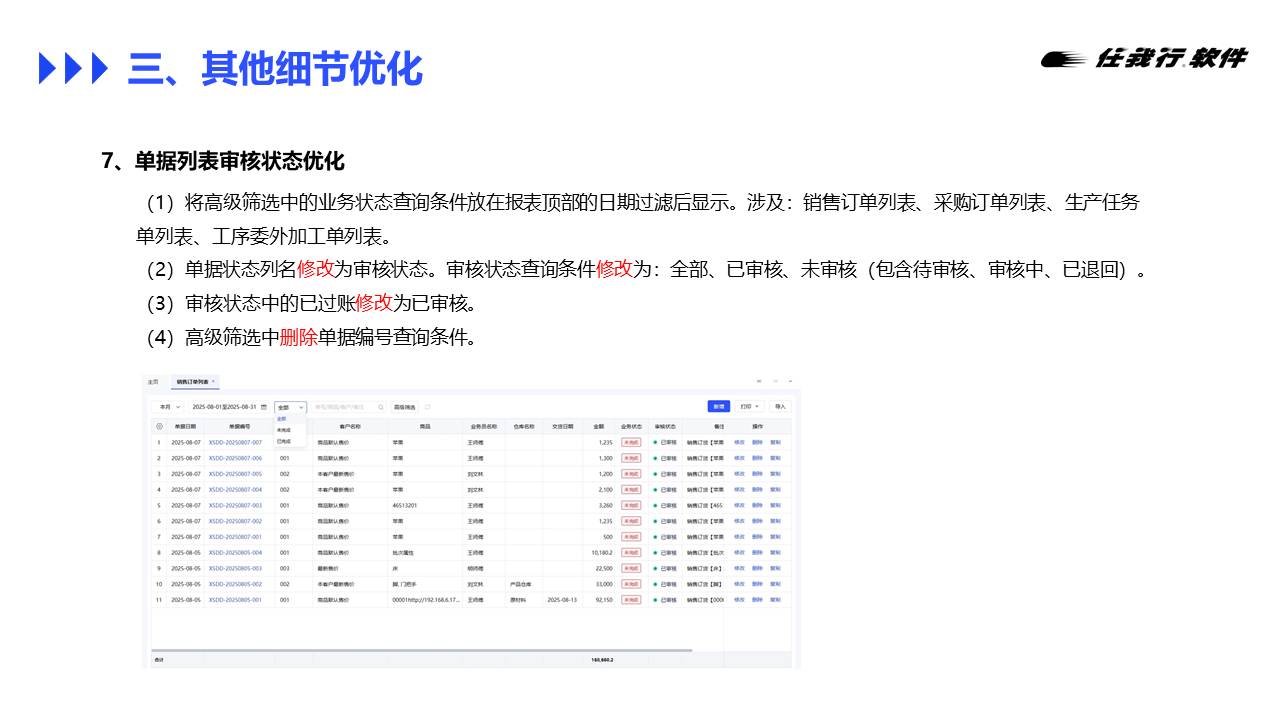Viewport: 1280px width, 720px height.
Task: Click the table horizontal scrollbar
Action: pos(420,650)
